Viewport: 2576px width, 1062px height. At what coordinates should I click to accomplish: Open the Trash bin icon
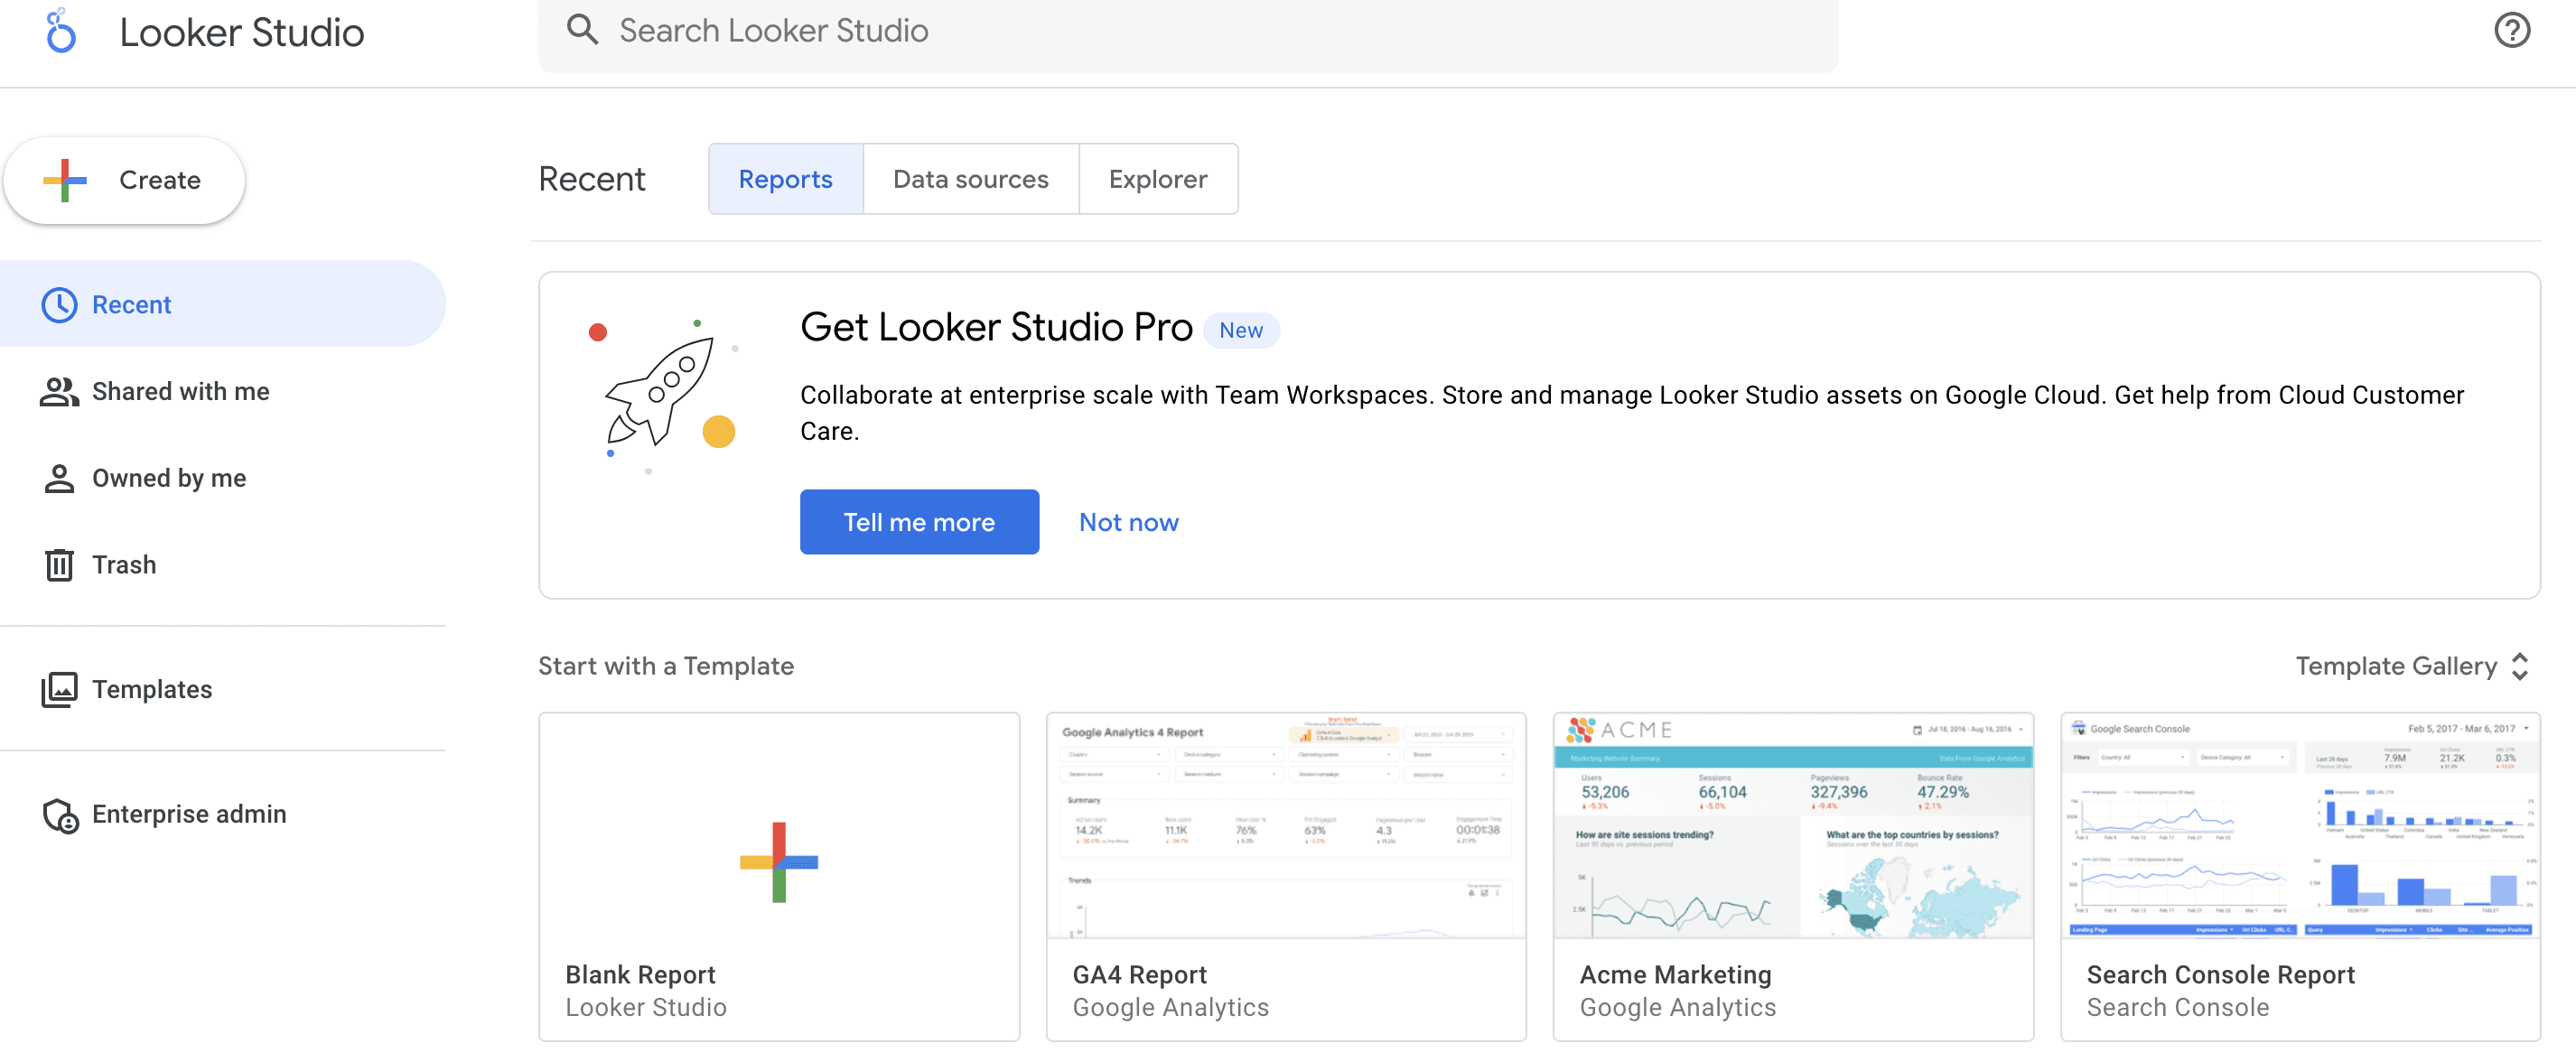59,565
